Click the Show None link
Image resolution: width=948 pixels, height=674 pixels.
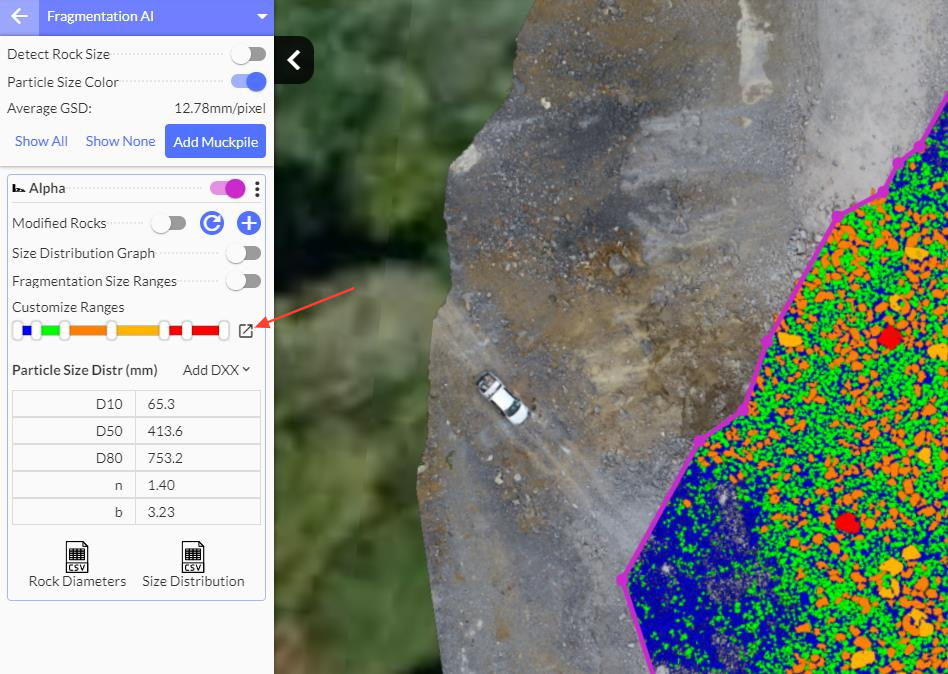click(120, 141)
